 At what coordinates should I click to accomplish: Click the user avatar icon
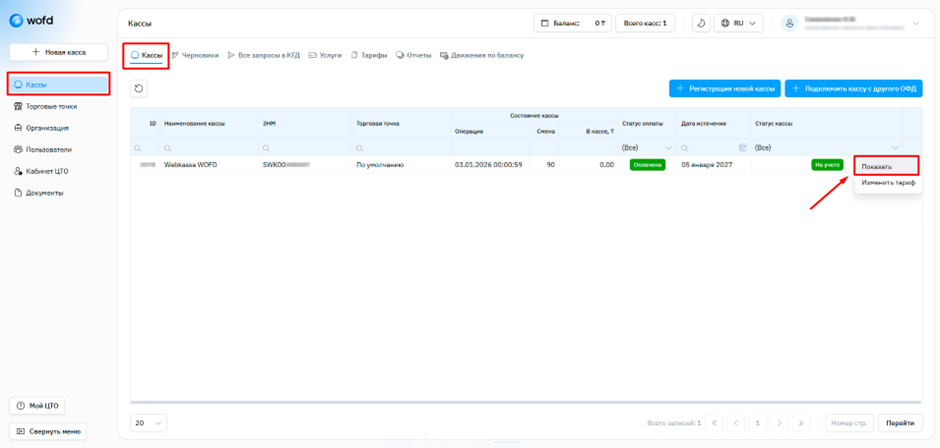790,23
